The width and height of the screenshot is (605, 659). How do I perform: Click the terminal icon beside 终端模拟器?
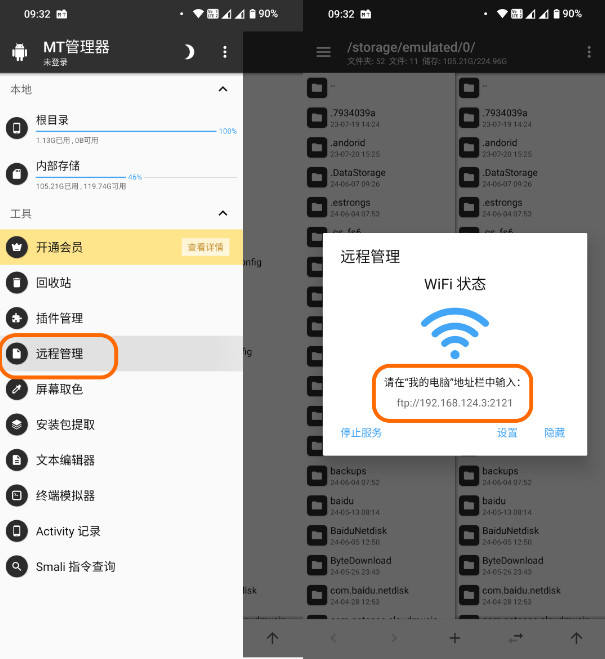coord(17,496)
